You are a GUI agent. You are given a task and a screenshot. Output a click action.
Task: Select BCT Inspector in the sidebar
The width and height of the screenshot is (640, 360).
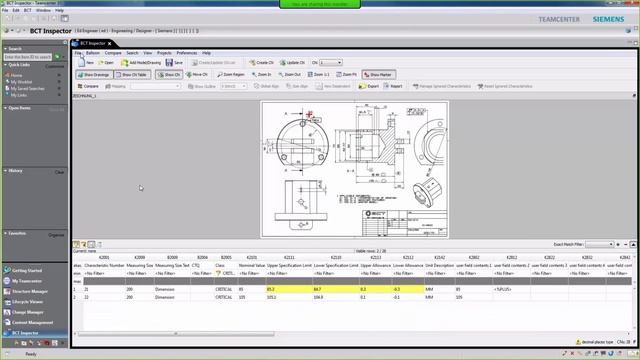[x=35, y=333]
